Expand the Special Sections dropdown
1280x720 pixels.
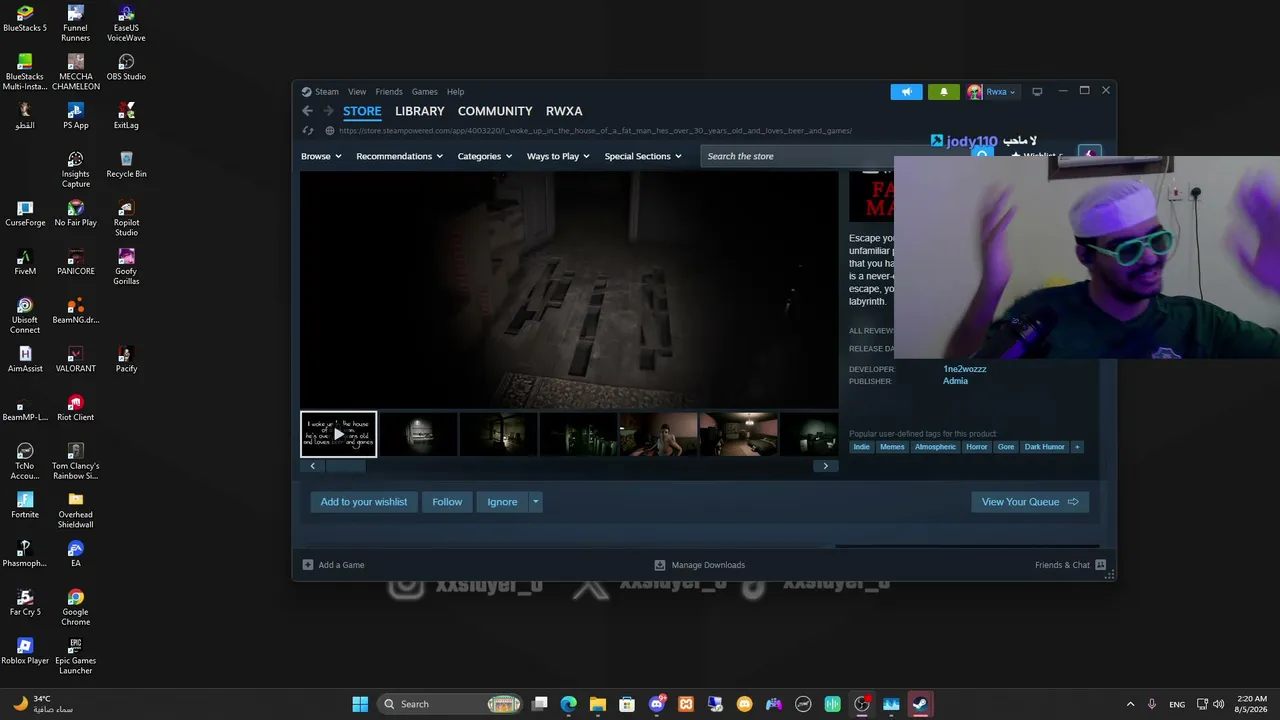click(x=643, y=156)
